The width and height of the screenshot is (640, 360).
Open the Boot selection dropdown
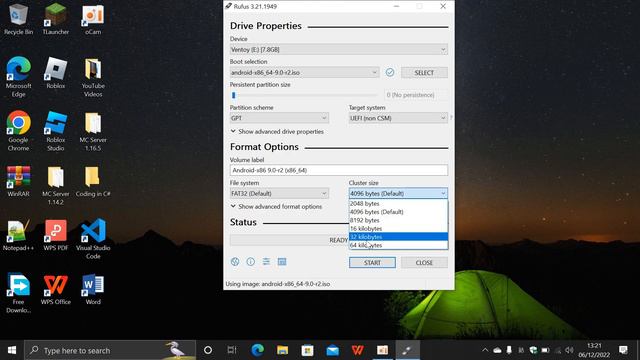click(x=304, y=72)
